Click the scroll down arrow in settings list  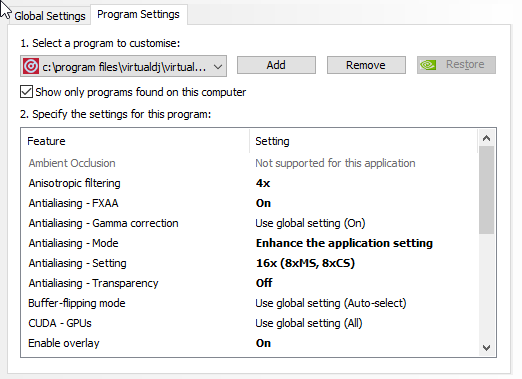pyautogui.click(x=486, y=348)
